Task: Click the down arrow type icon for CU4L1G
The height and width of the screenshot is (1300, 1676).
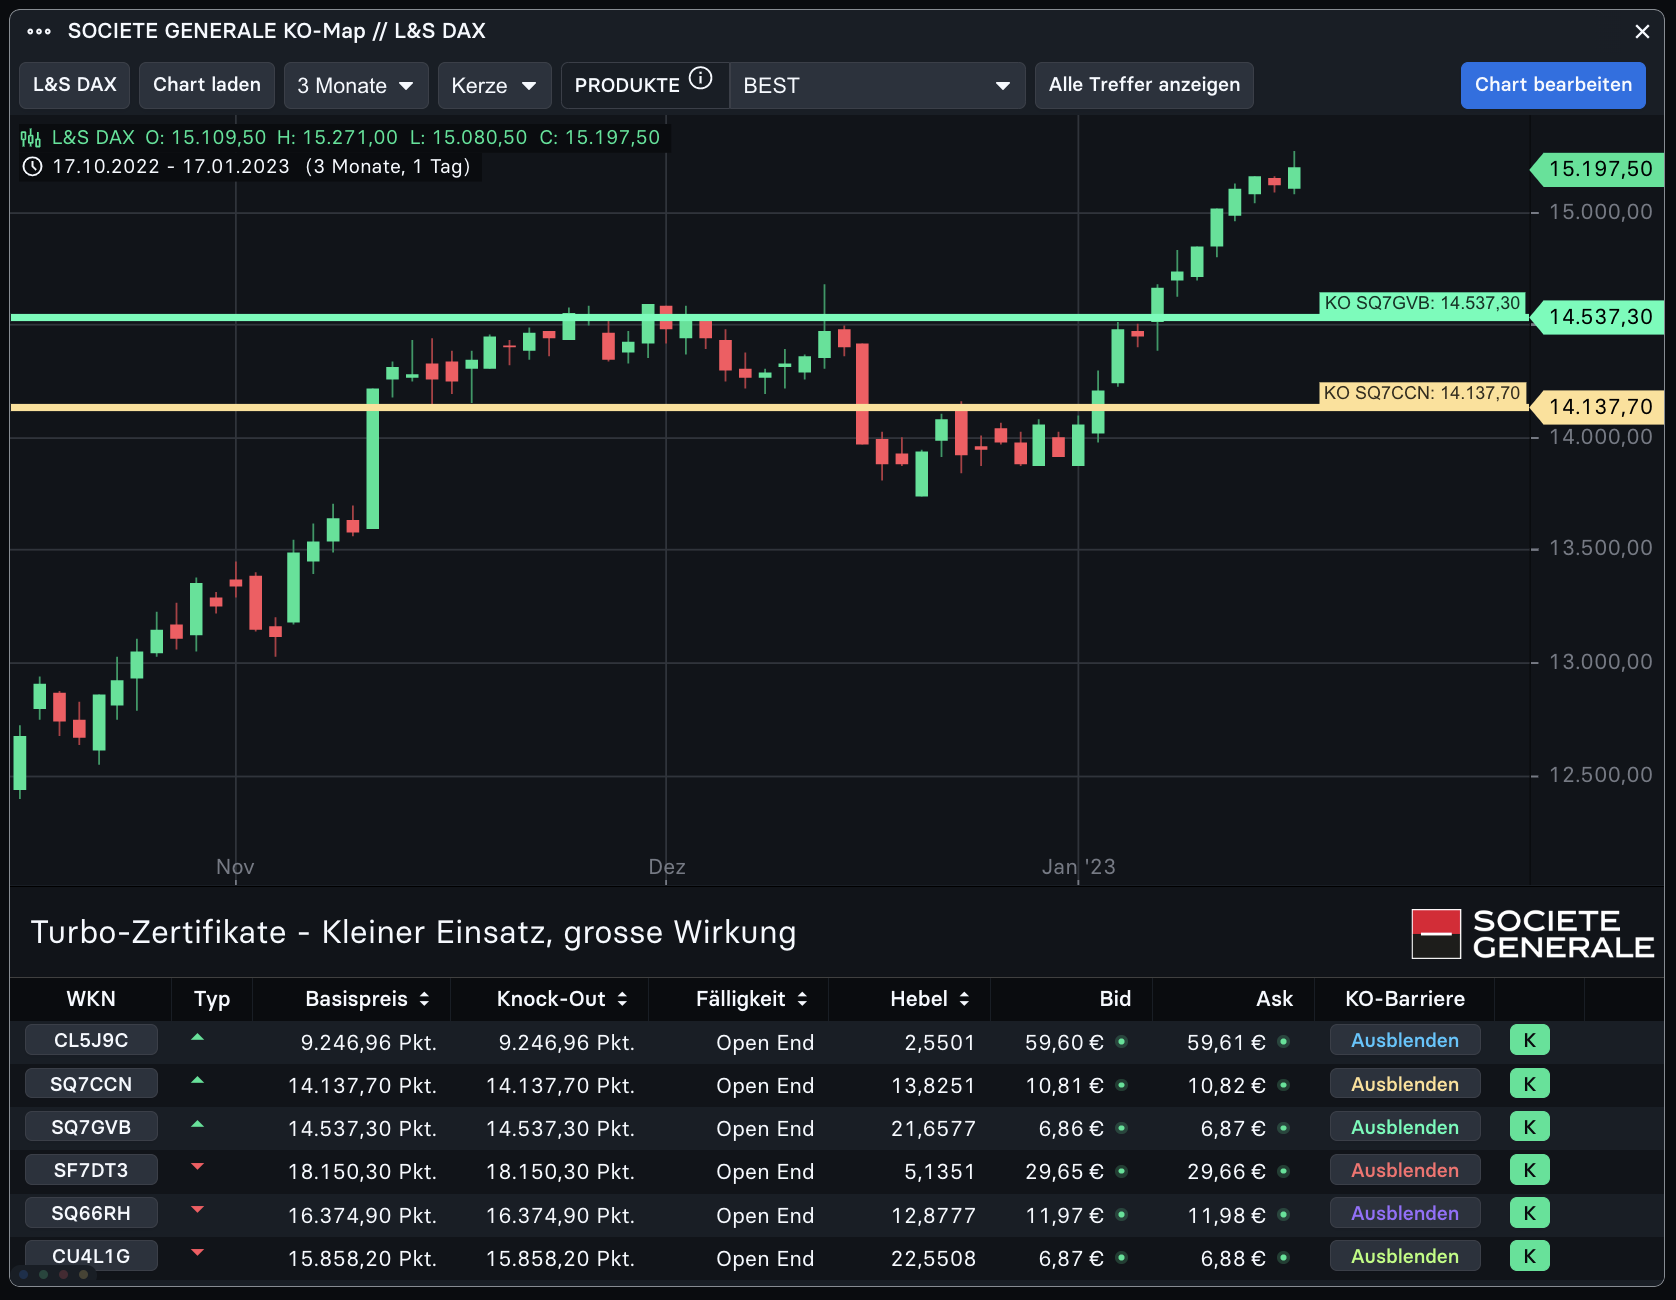Action: 197,1252
